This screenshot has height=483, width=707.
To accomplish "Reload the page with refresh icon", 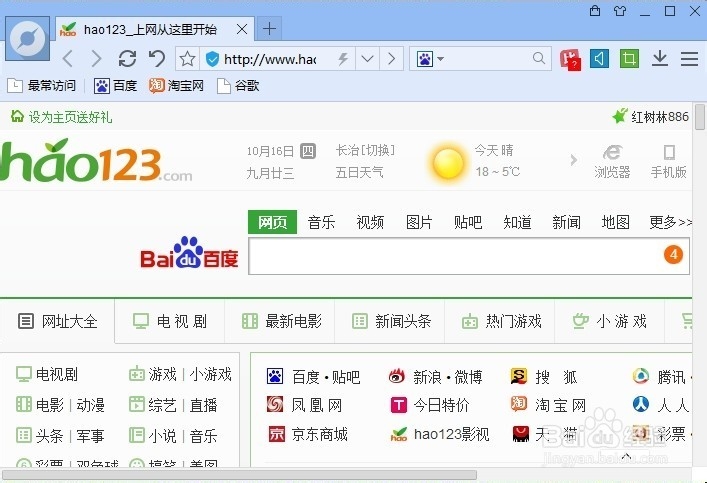I will pos(127,59).
